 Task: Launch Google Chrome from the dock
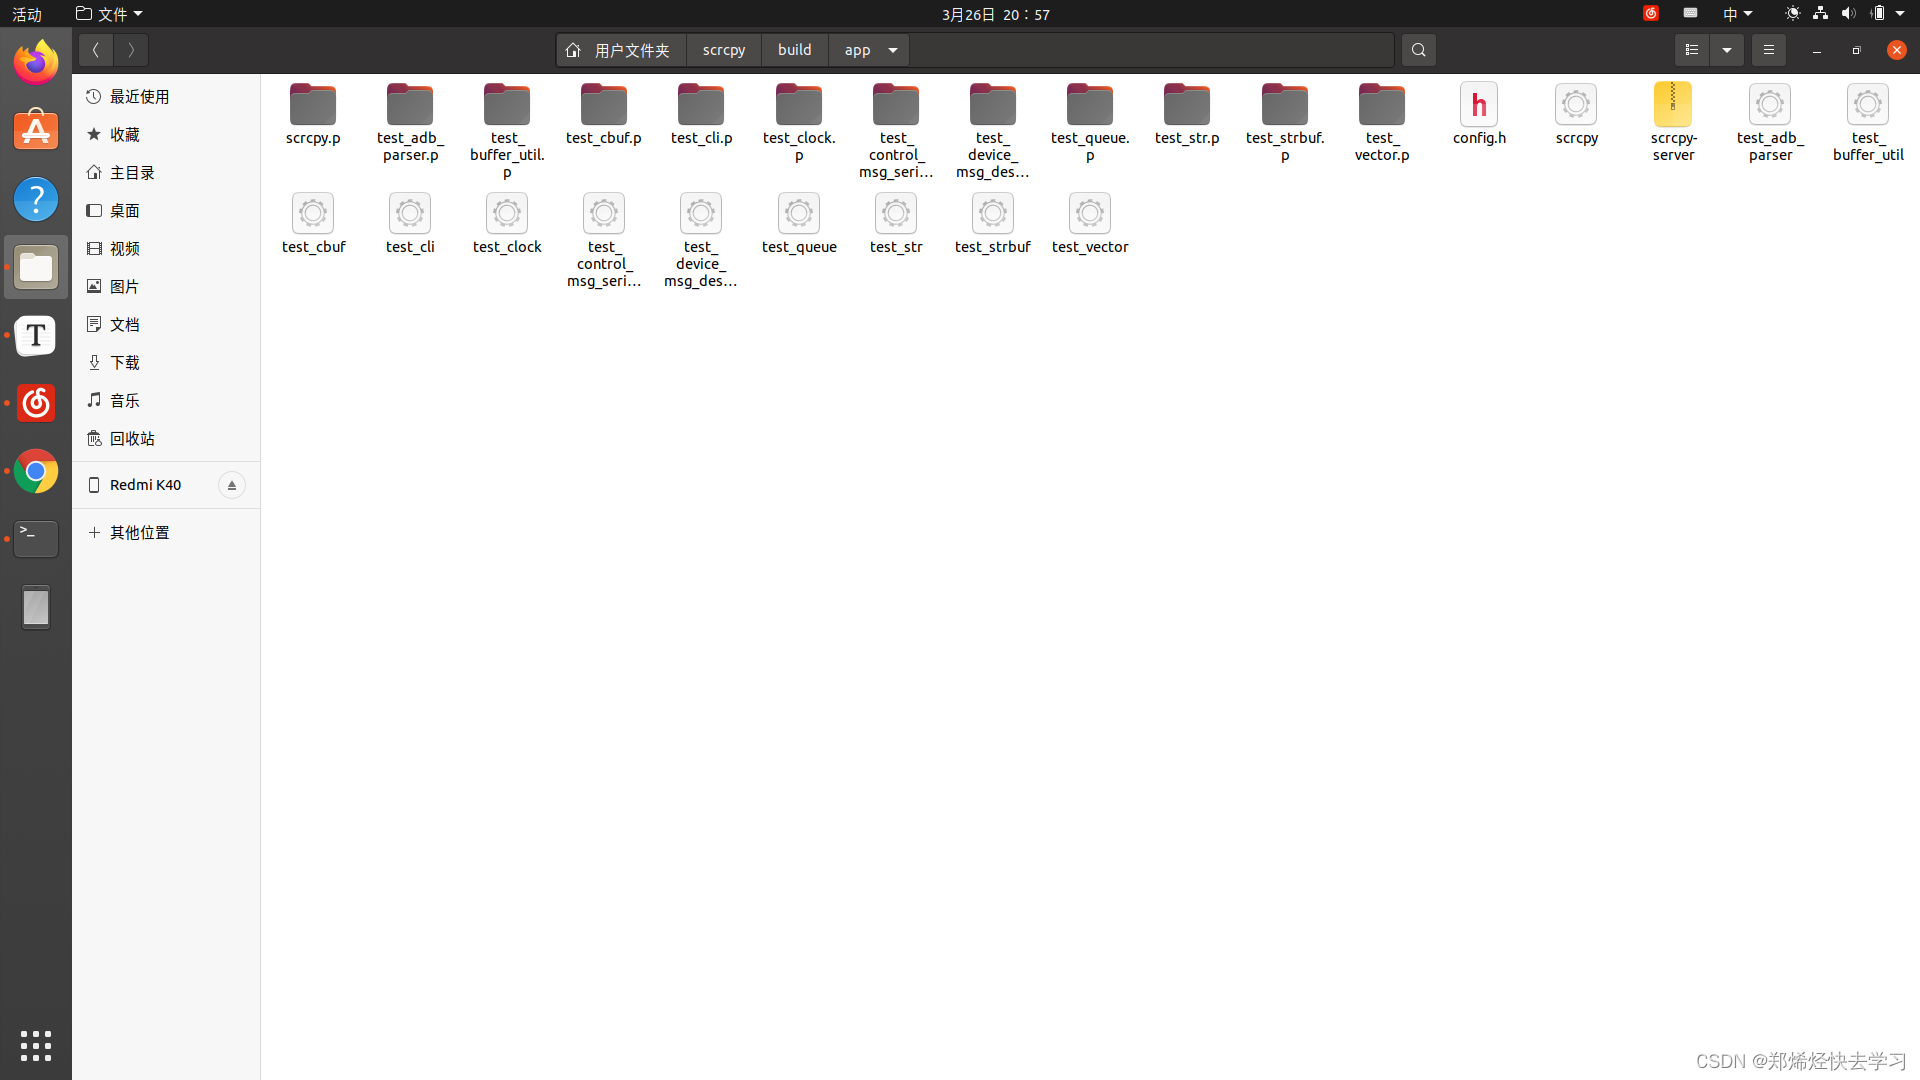tap(36, 471)
